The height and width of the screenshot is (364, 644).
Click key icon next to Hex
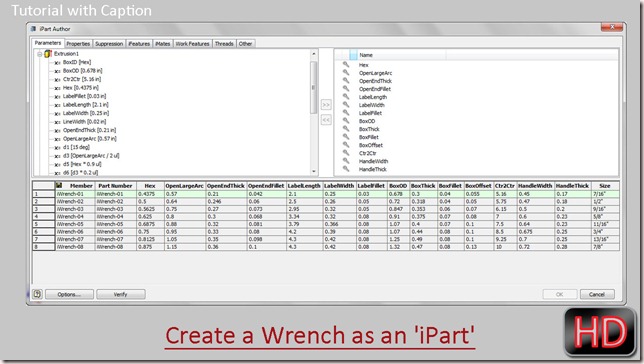pos(346,65)
